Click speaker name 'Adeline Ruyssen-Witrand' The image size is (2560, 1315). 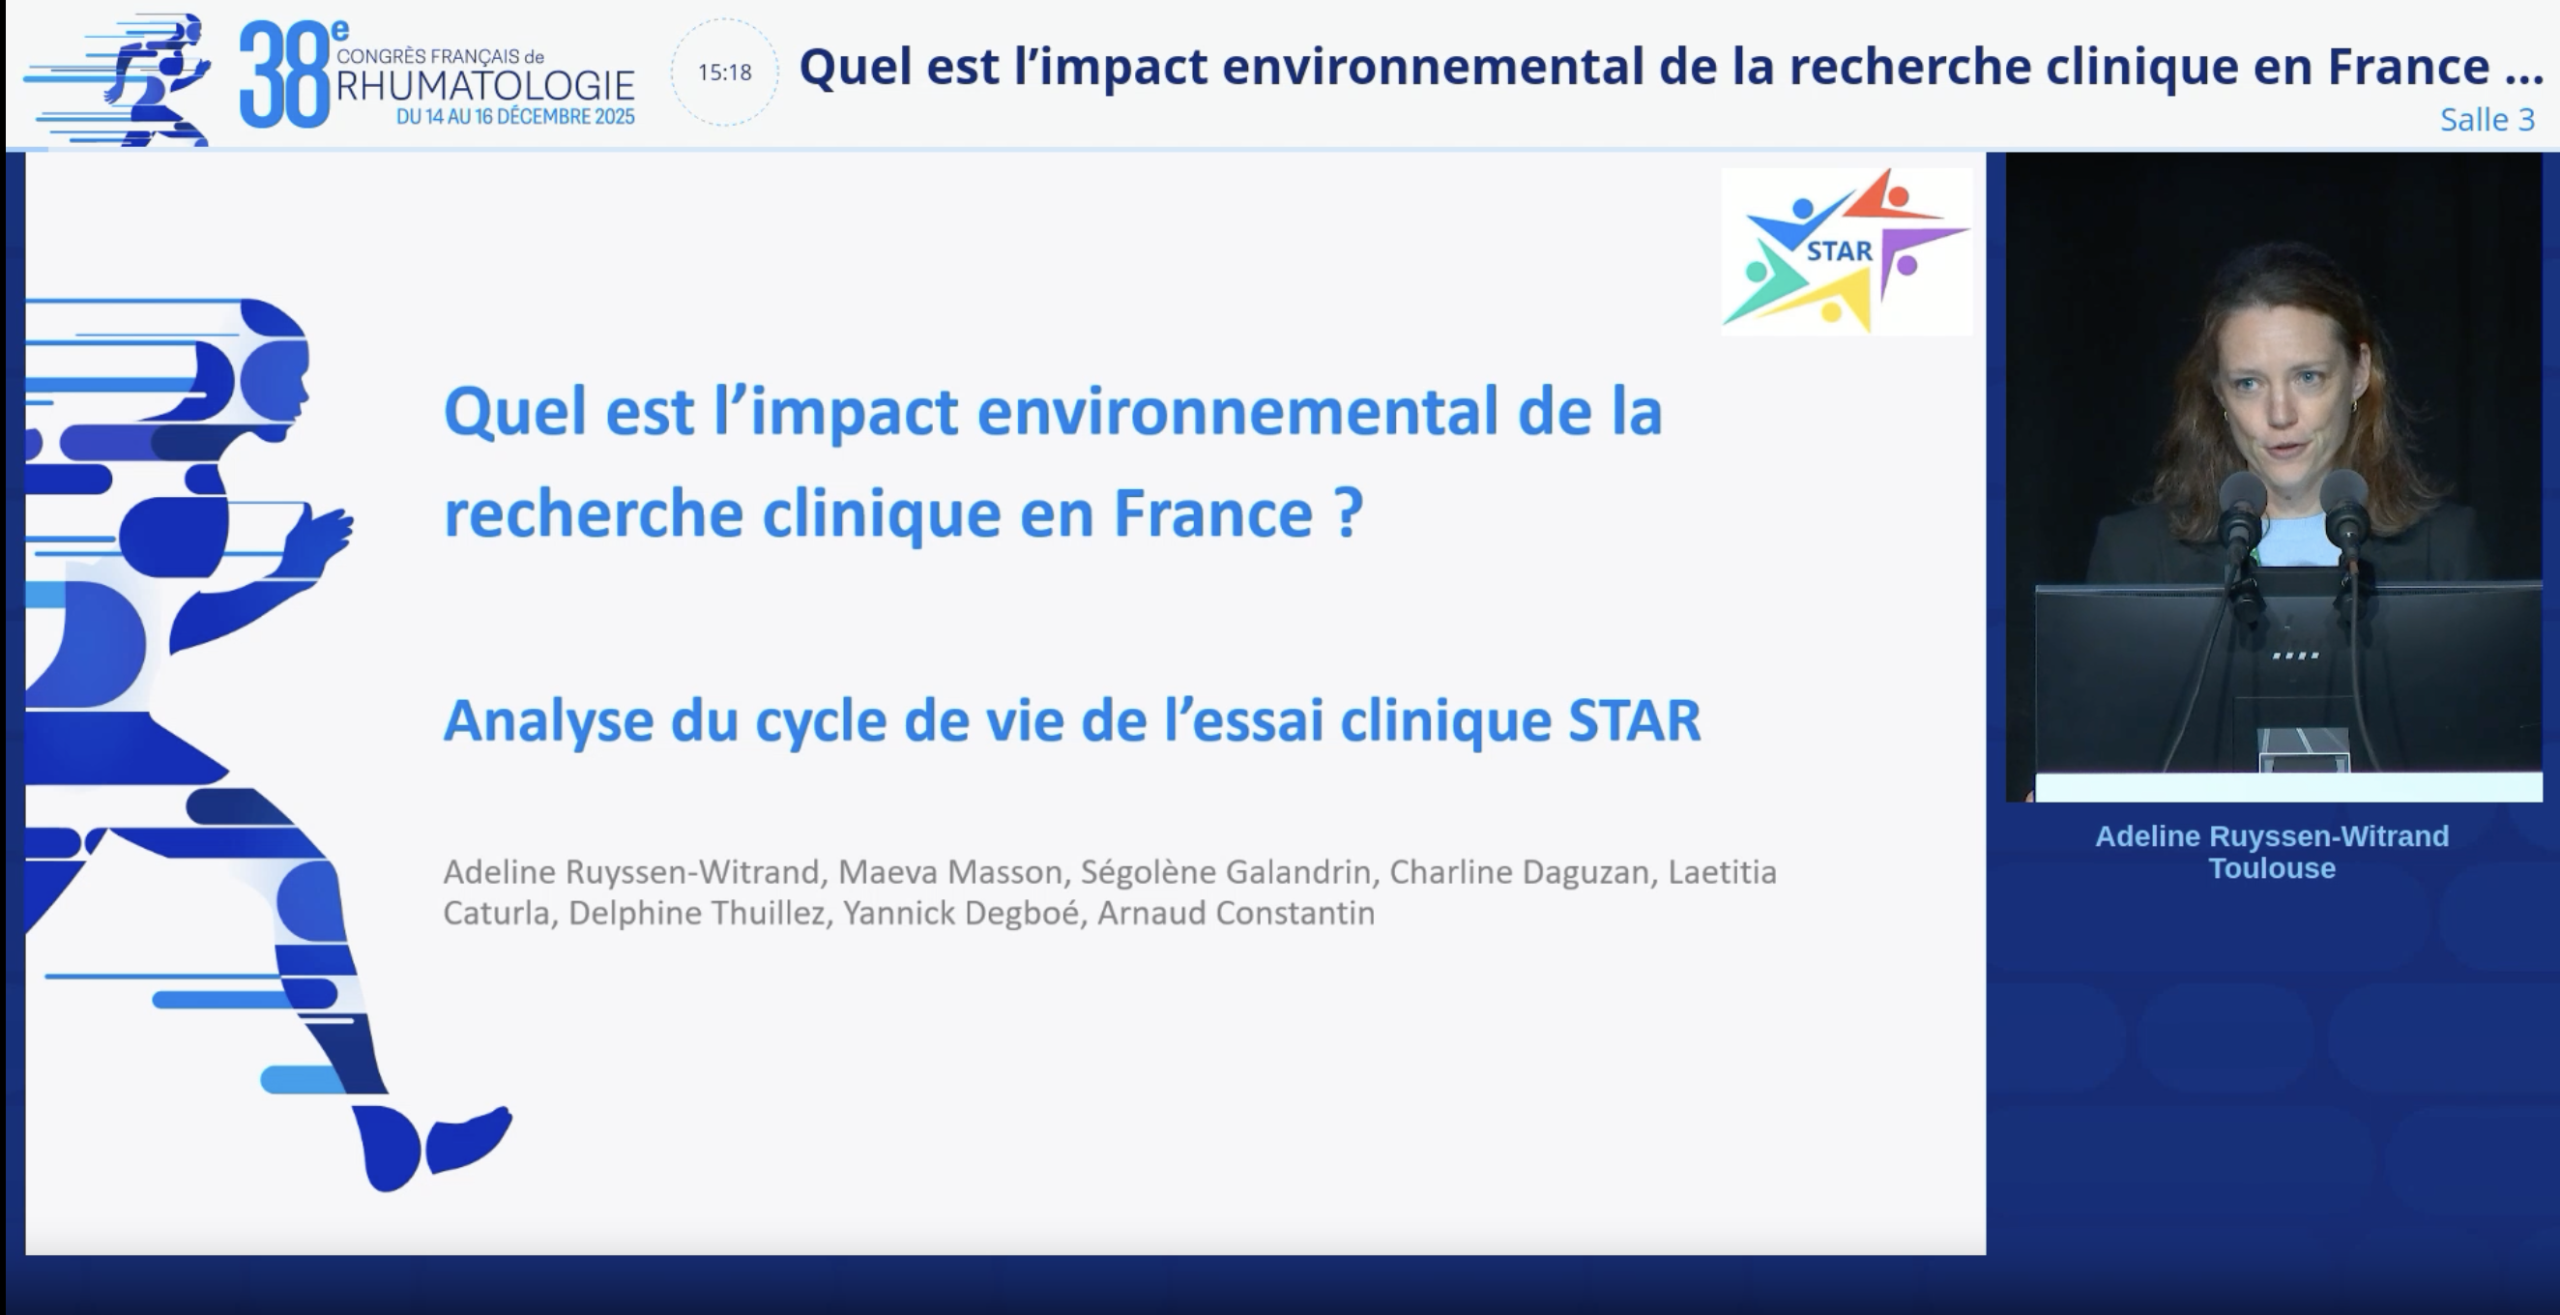(x=2272, y=836)
